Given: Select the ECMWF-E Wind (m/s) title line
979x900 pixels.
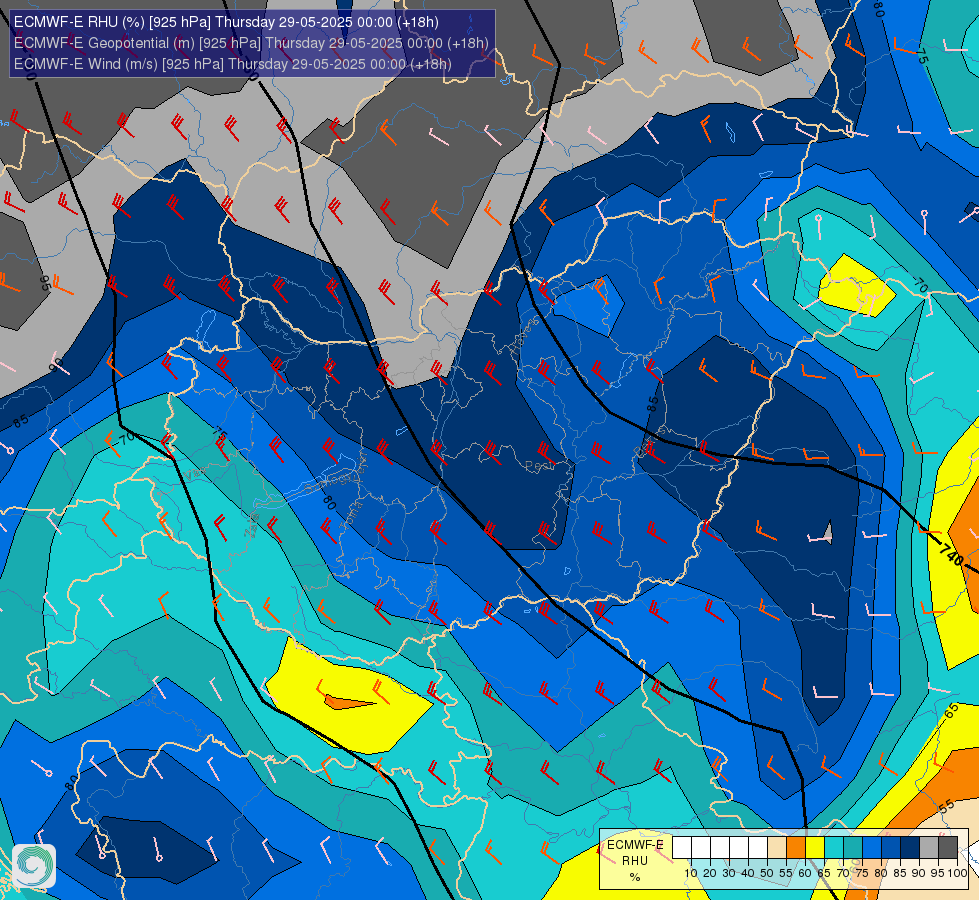Looking at the screenshot, I should pyautogui.click(x=233, y=64).
